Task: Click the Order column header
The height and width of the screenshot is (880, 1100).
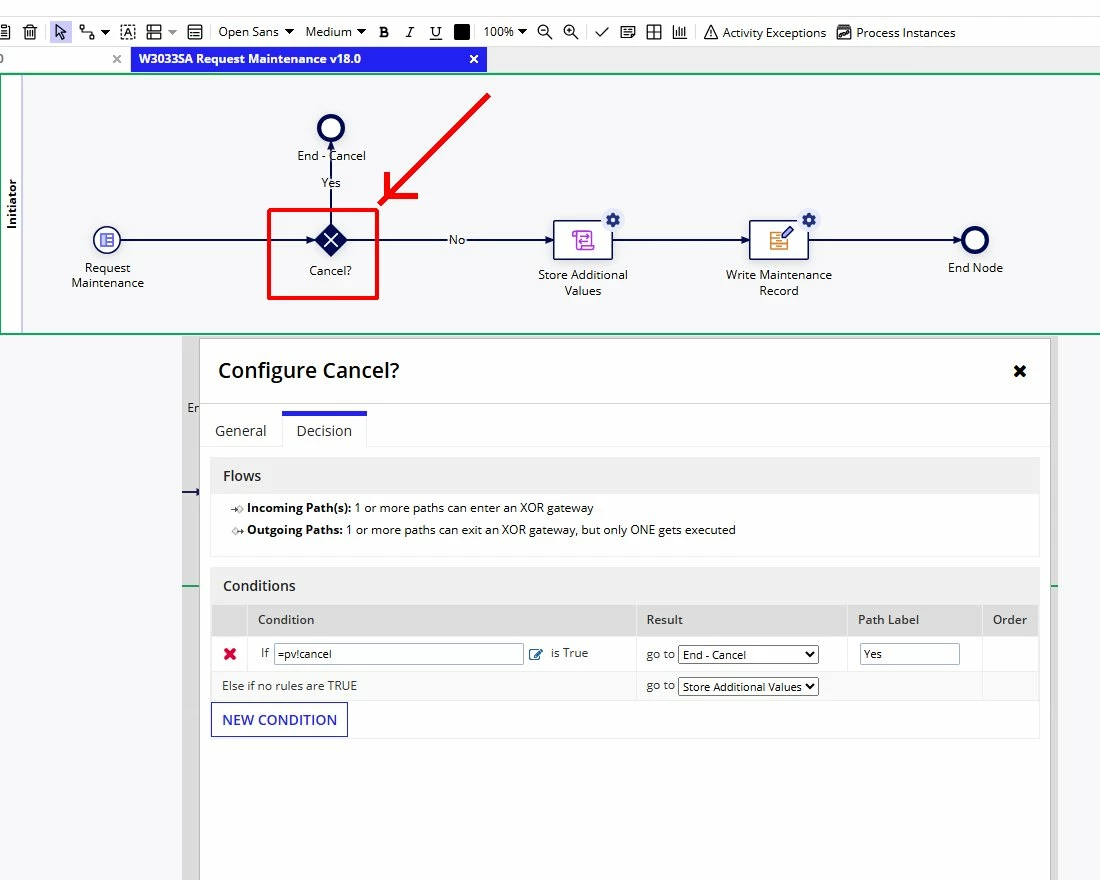Action: pos(1009,620)
